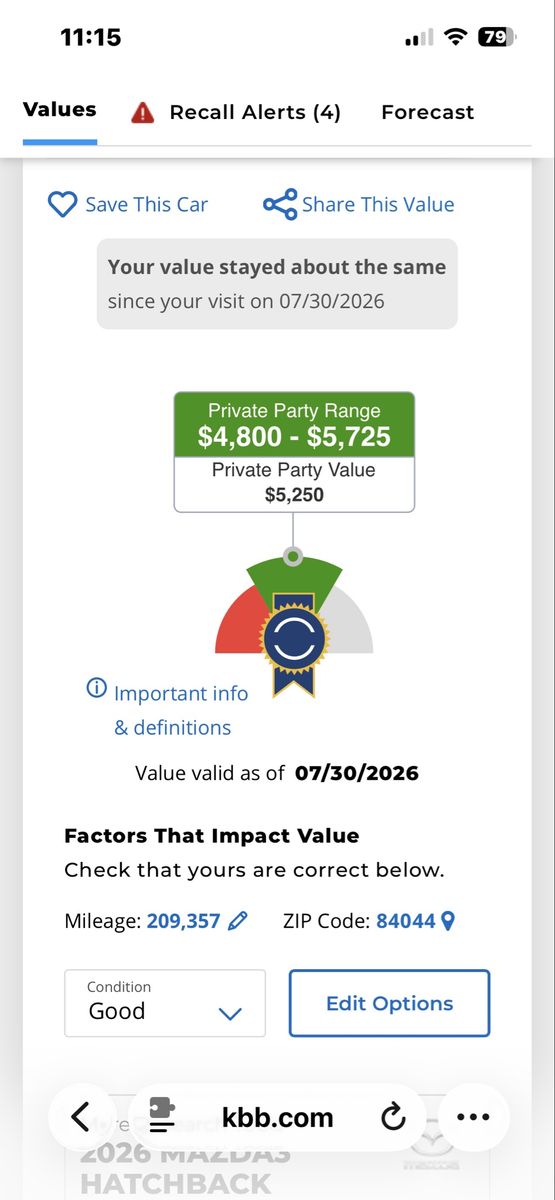
Task: Tap the heart icon to save car
Action: point(62,205)
